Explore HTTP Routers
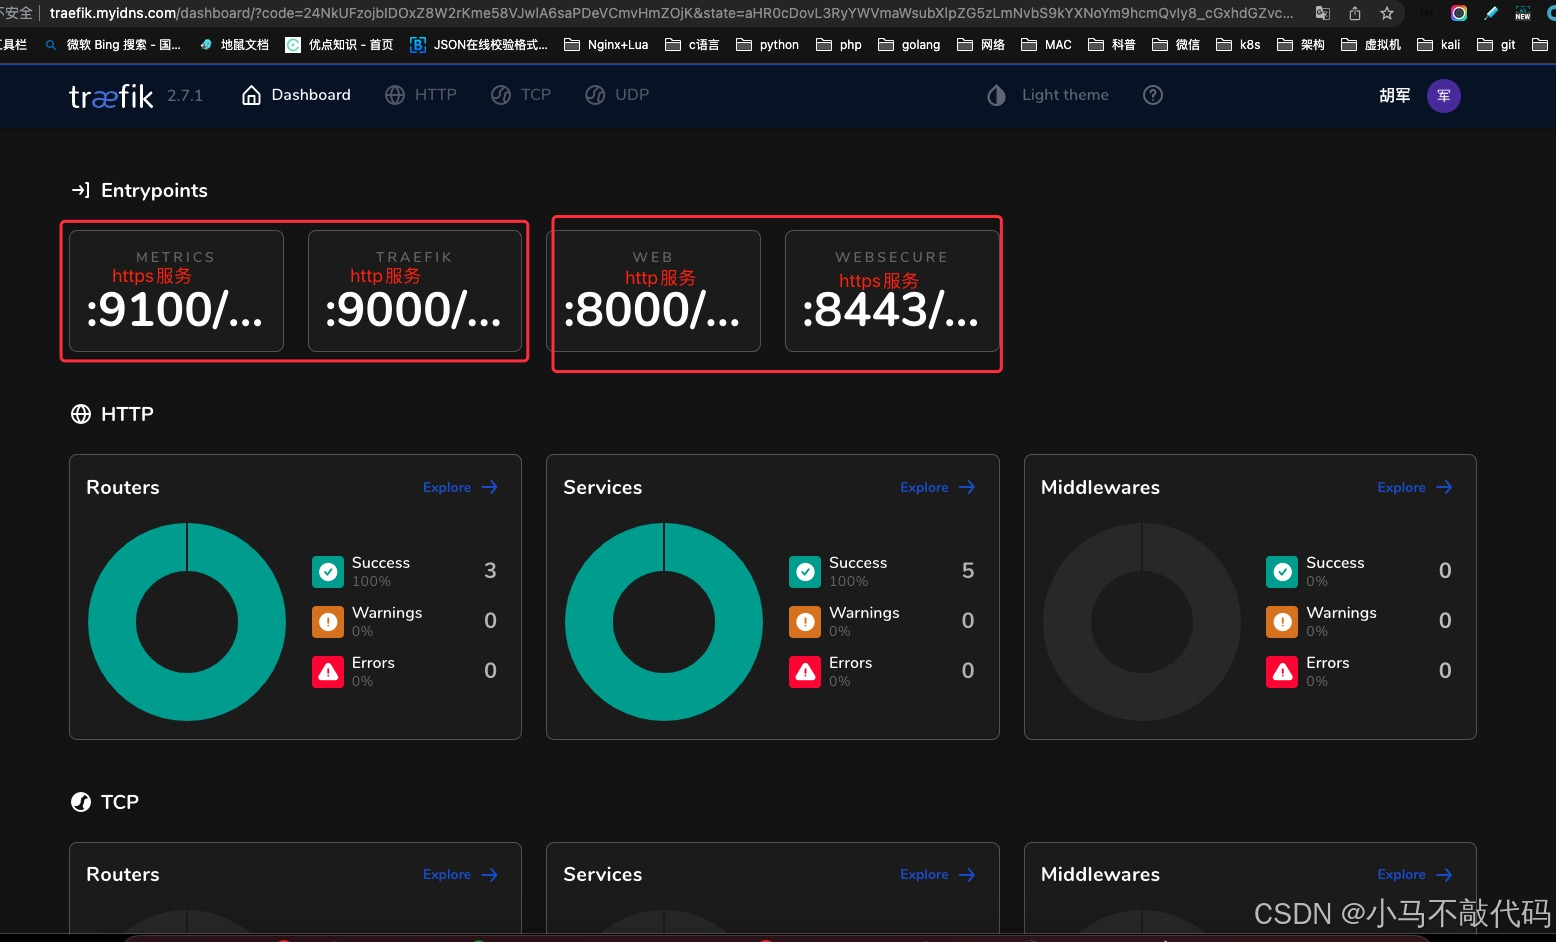The height and width of the screenshot is (942, 1556). (x=460, y=487)
